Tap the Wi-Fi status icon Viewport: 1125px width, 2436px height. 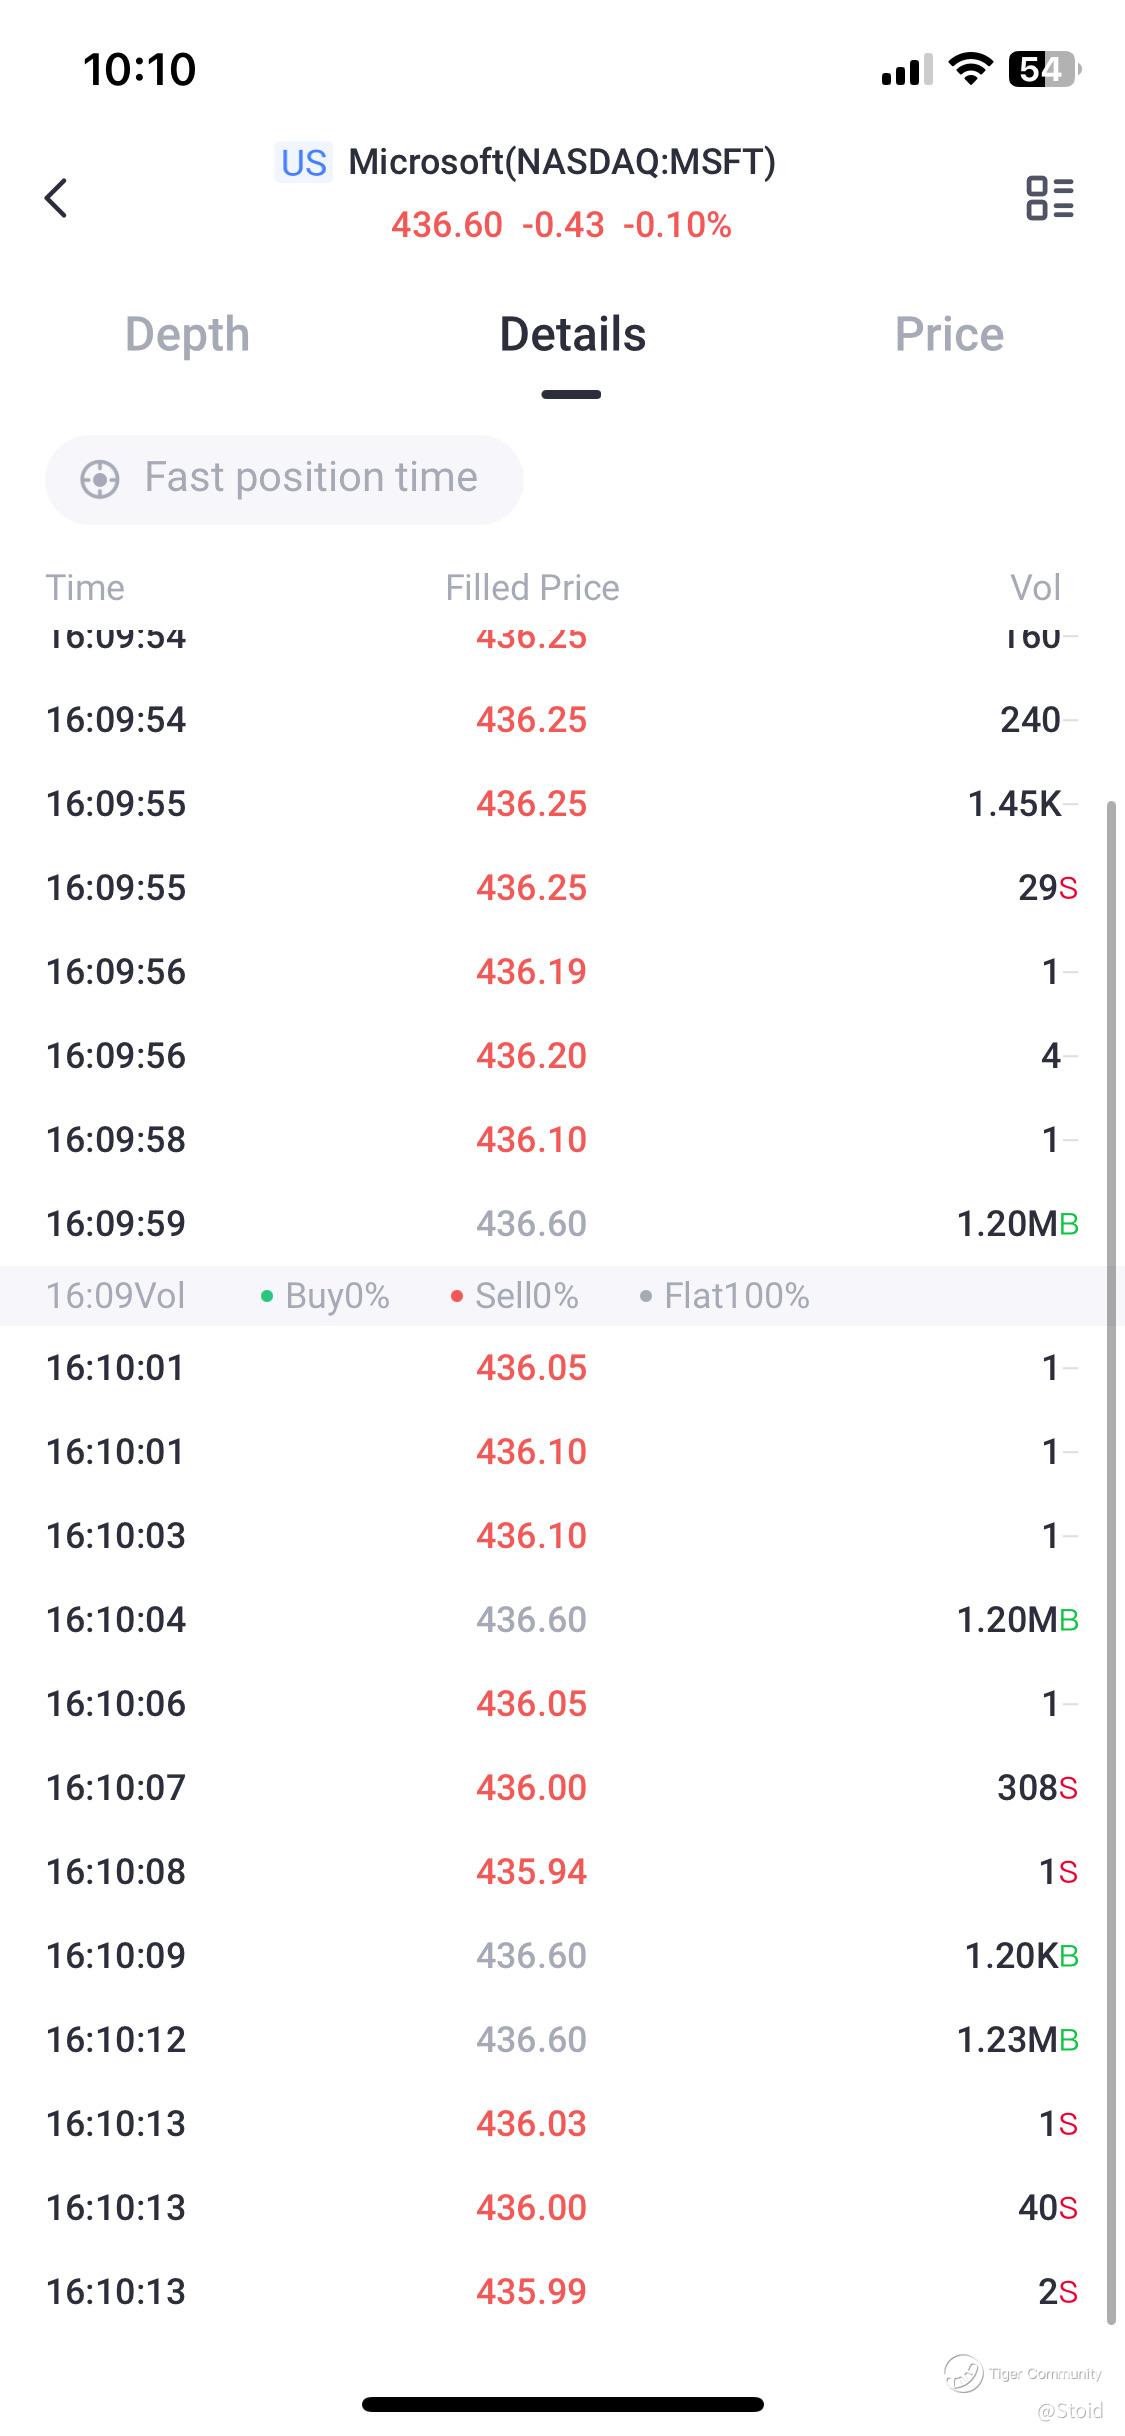(969, 69)
